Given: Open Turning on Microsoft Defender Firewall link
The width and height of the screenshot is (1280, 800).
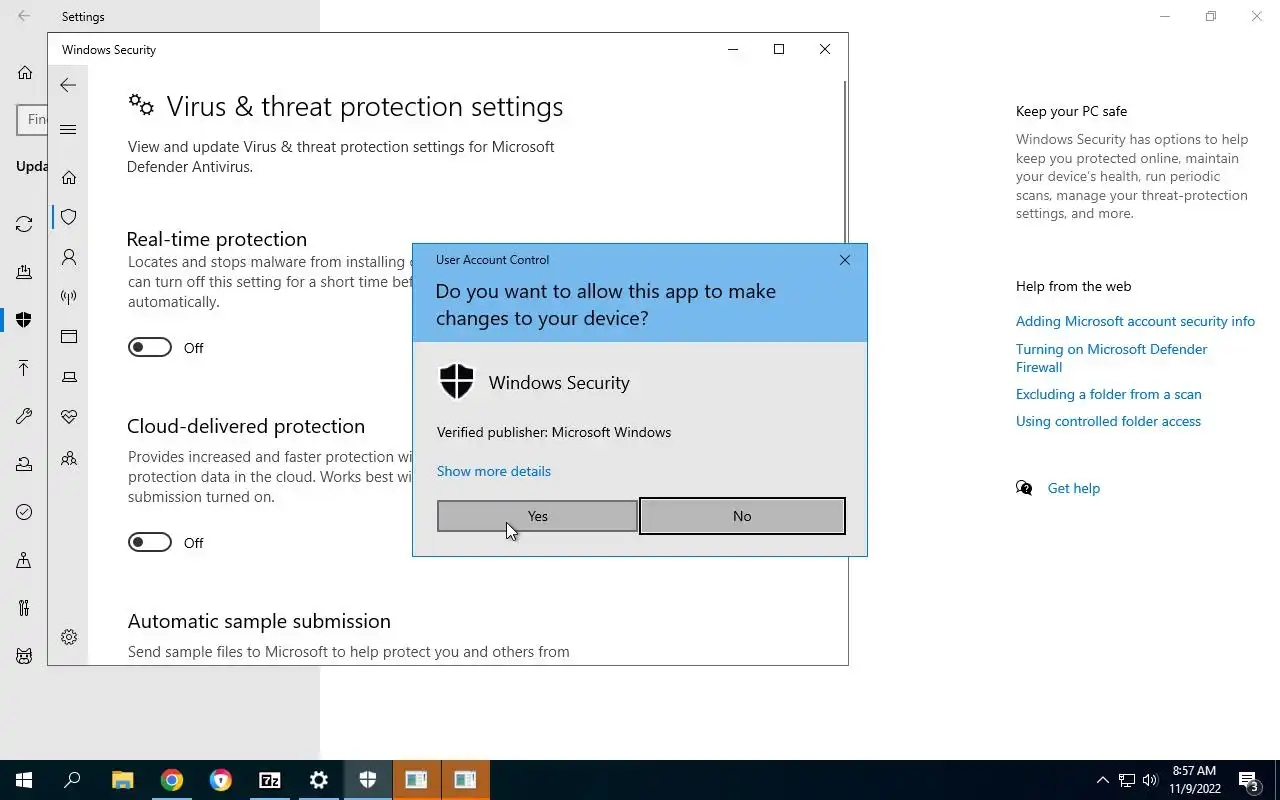Looking at the screenshot, I should coord(1111,358).
